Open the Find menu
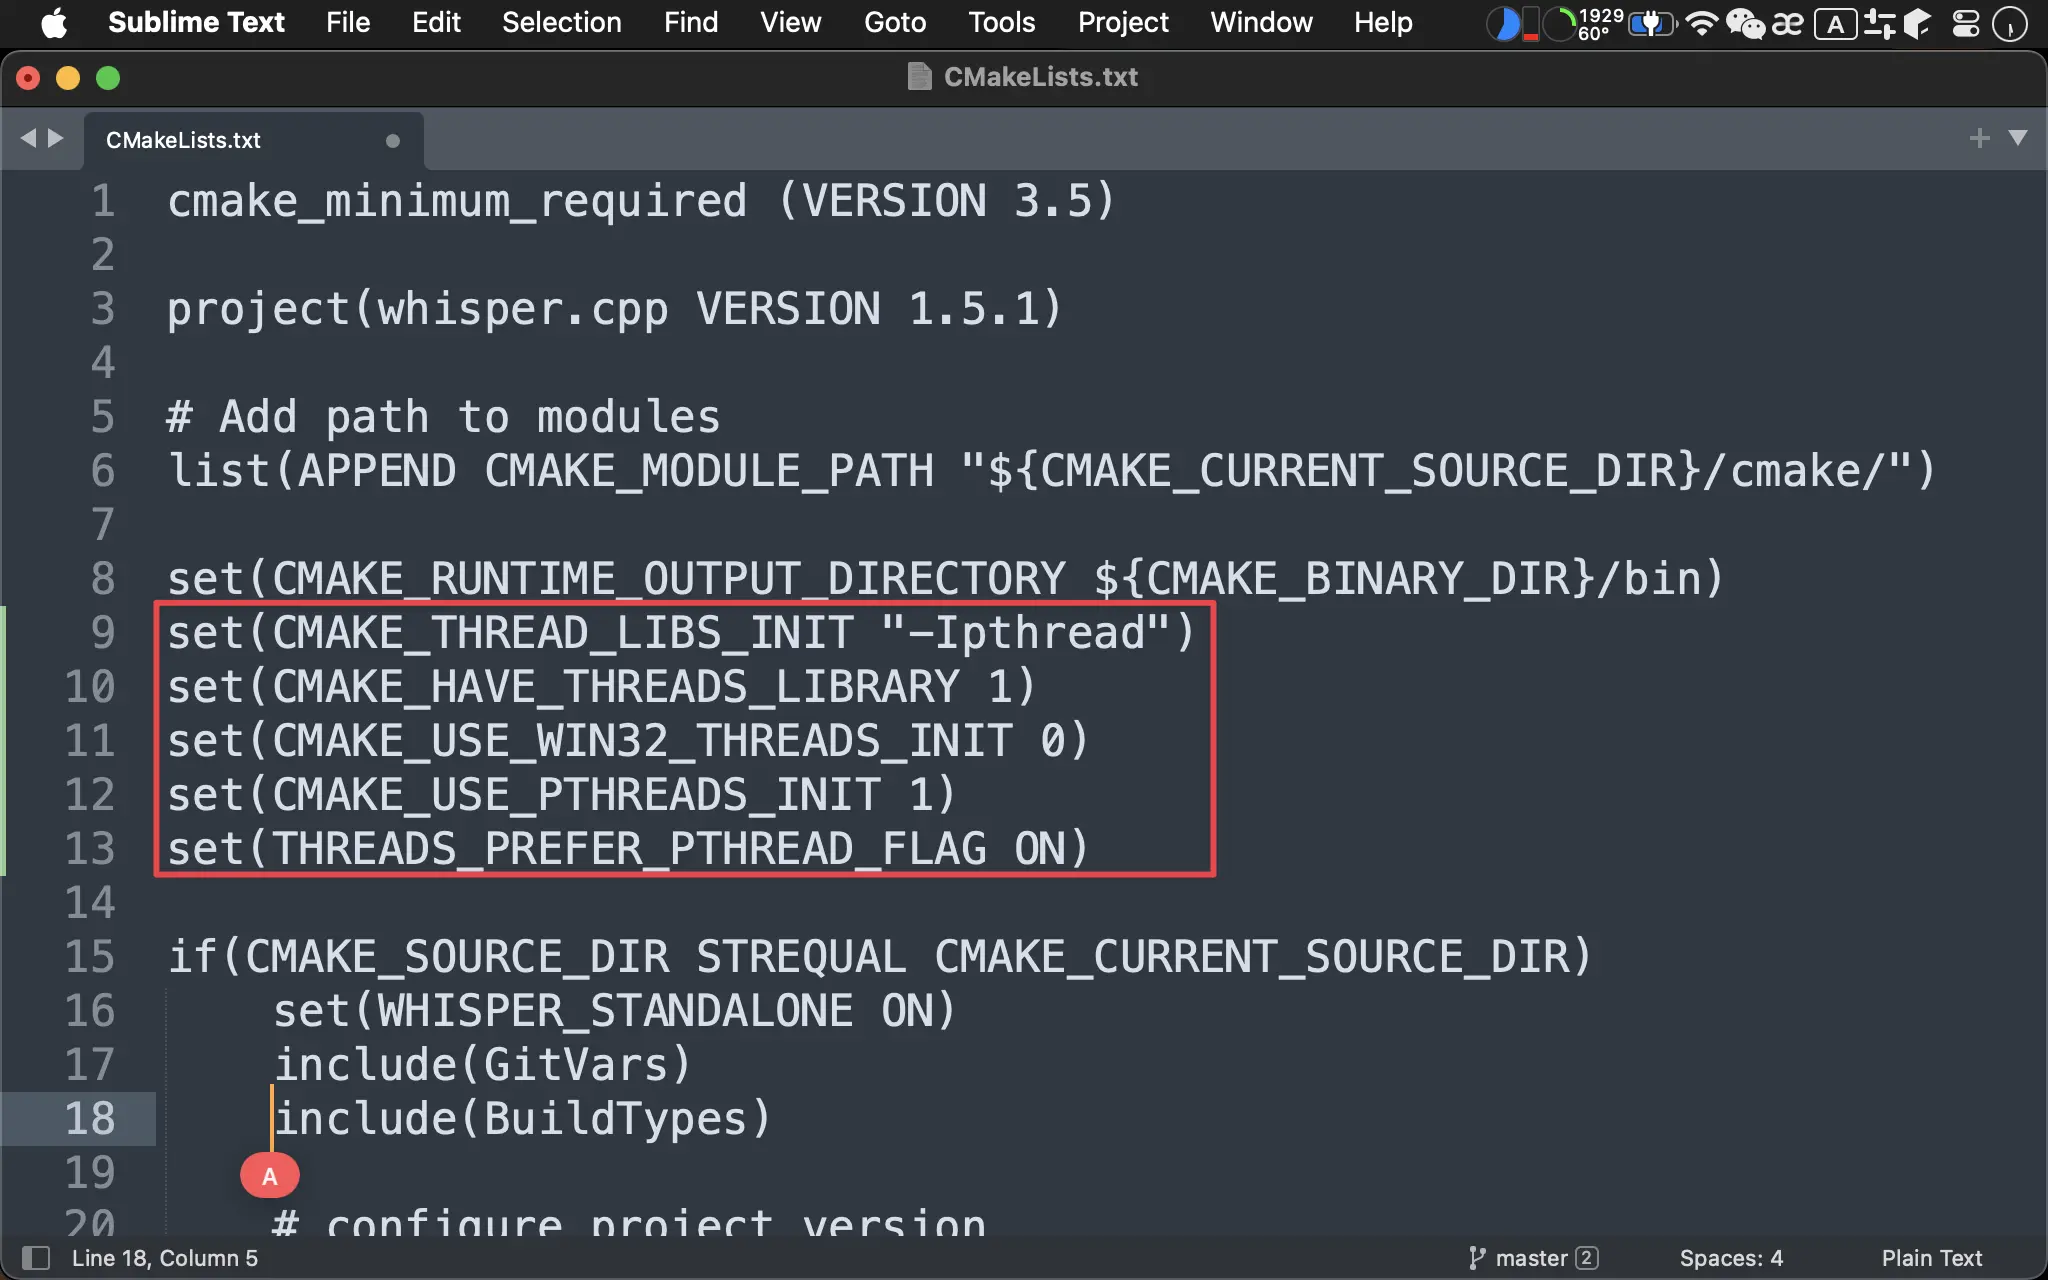2048x1280 pixels. click(x=691, y=22)
